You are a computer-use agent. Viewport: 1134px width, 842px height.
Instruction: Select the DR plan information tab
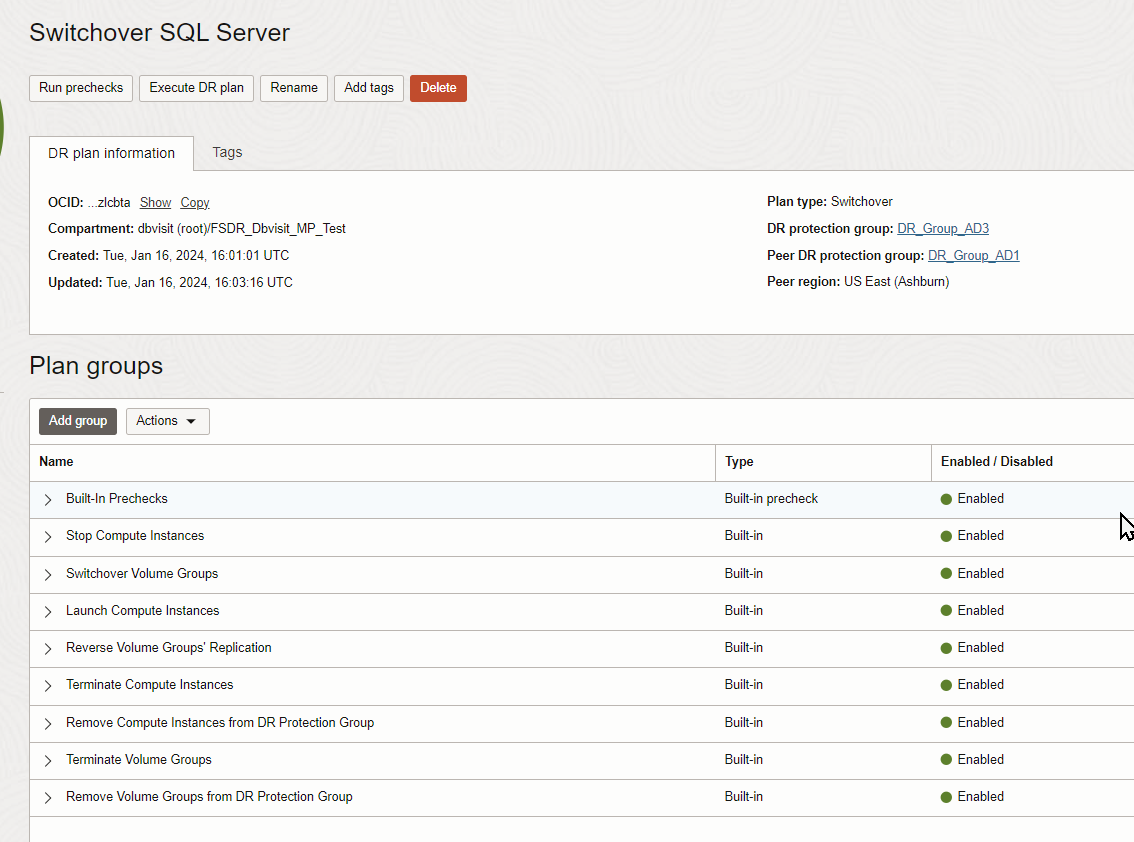pyautogui.click(x=111, y=153)
